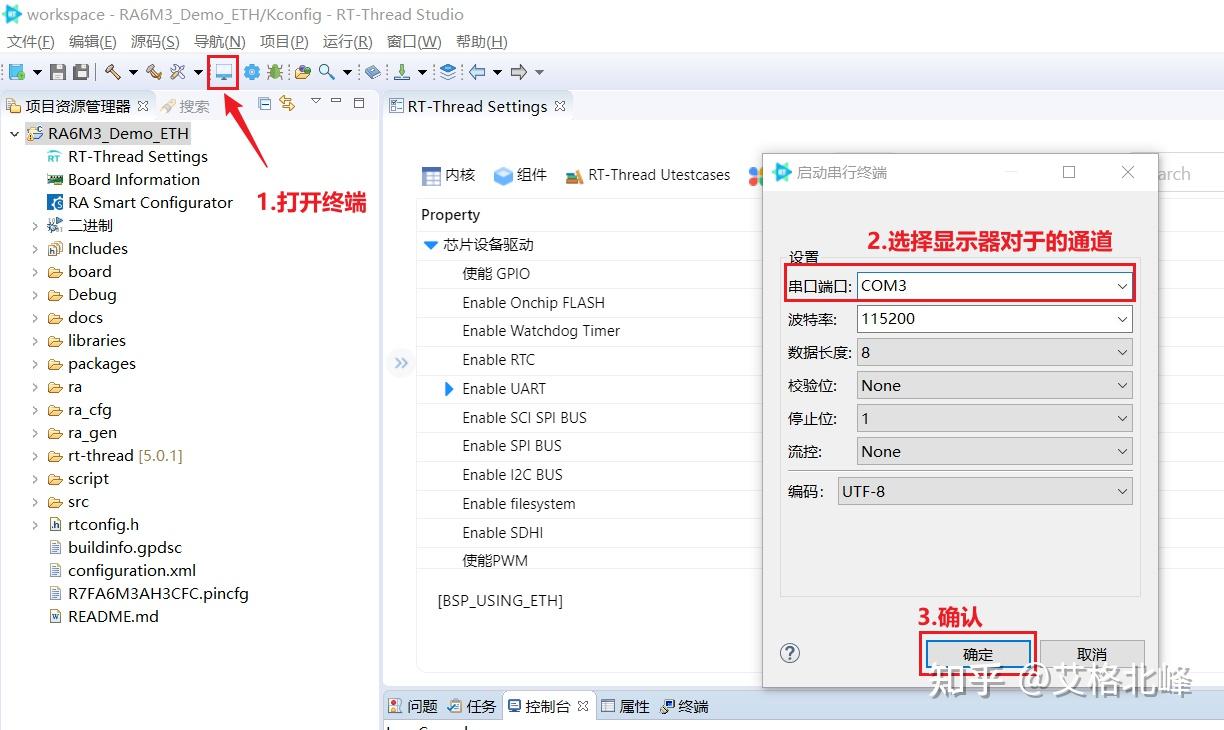
Task: Click the Save toolbar icon
Action: pos(58,72)
